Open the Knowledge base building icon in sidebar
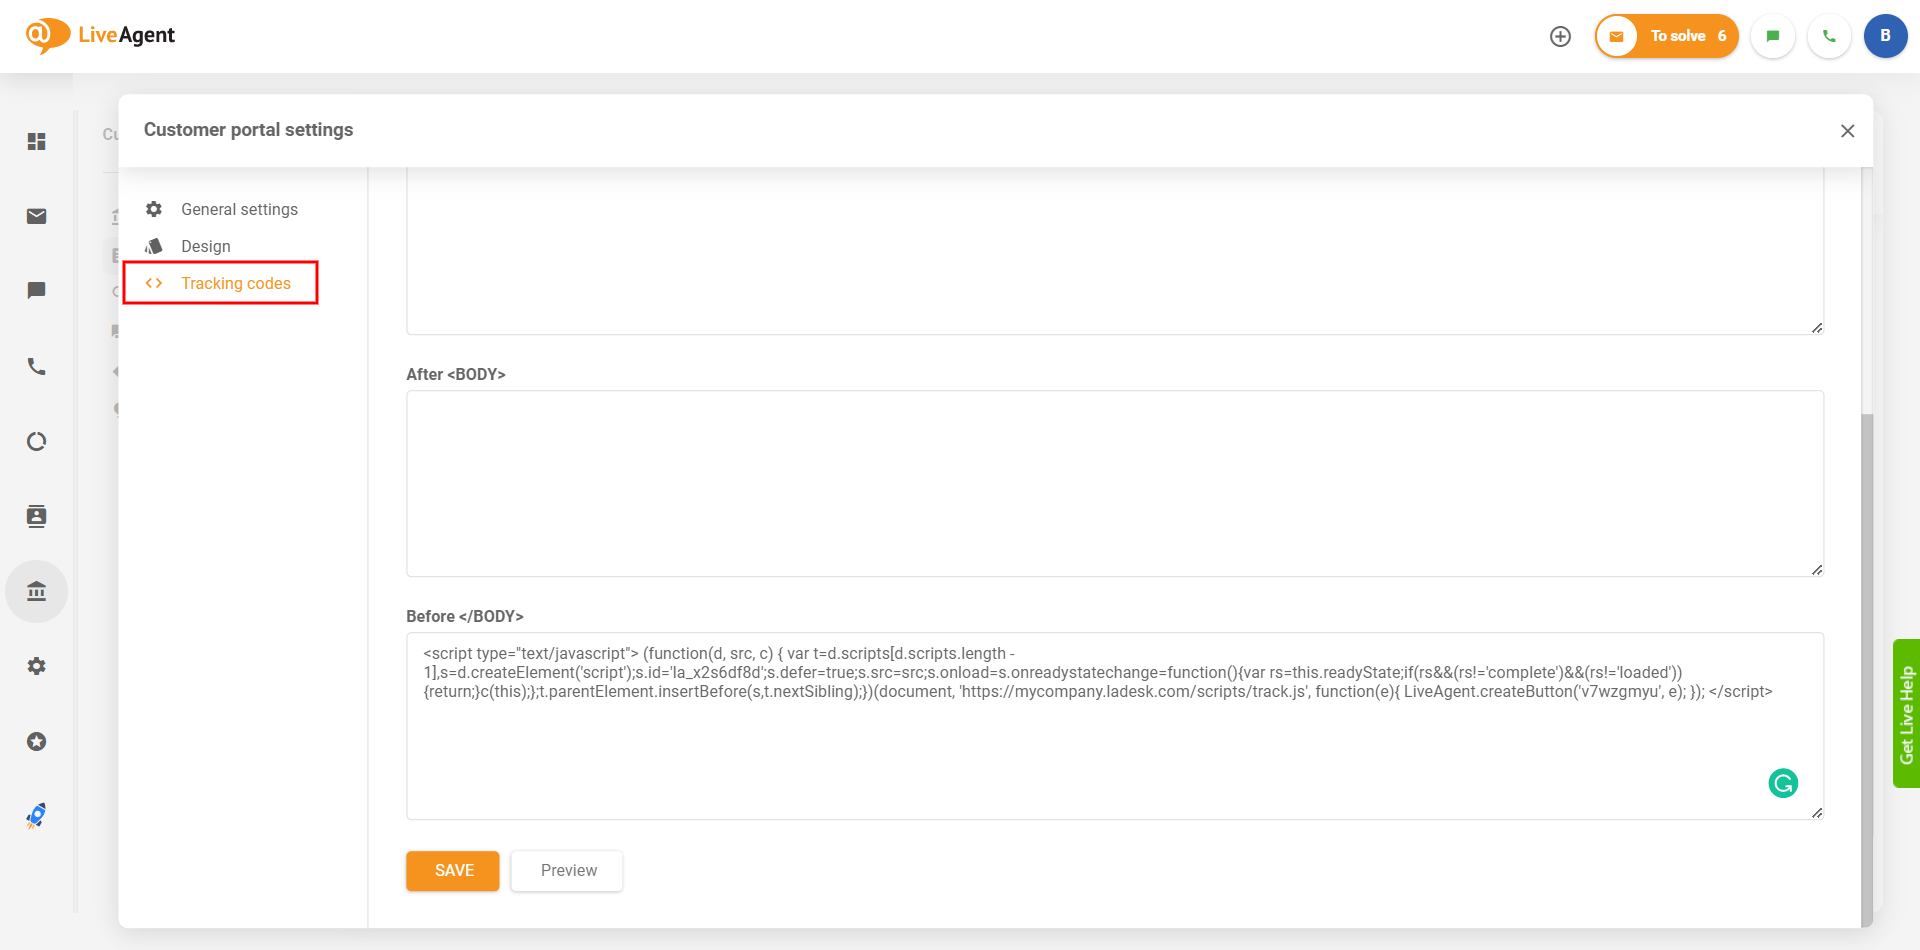1920x950 pixels. [37, 592]
